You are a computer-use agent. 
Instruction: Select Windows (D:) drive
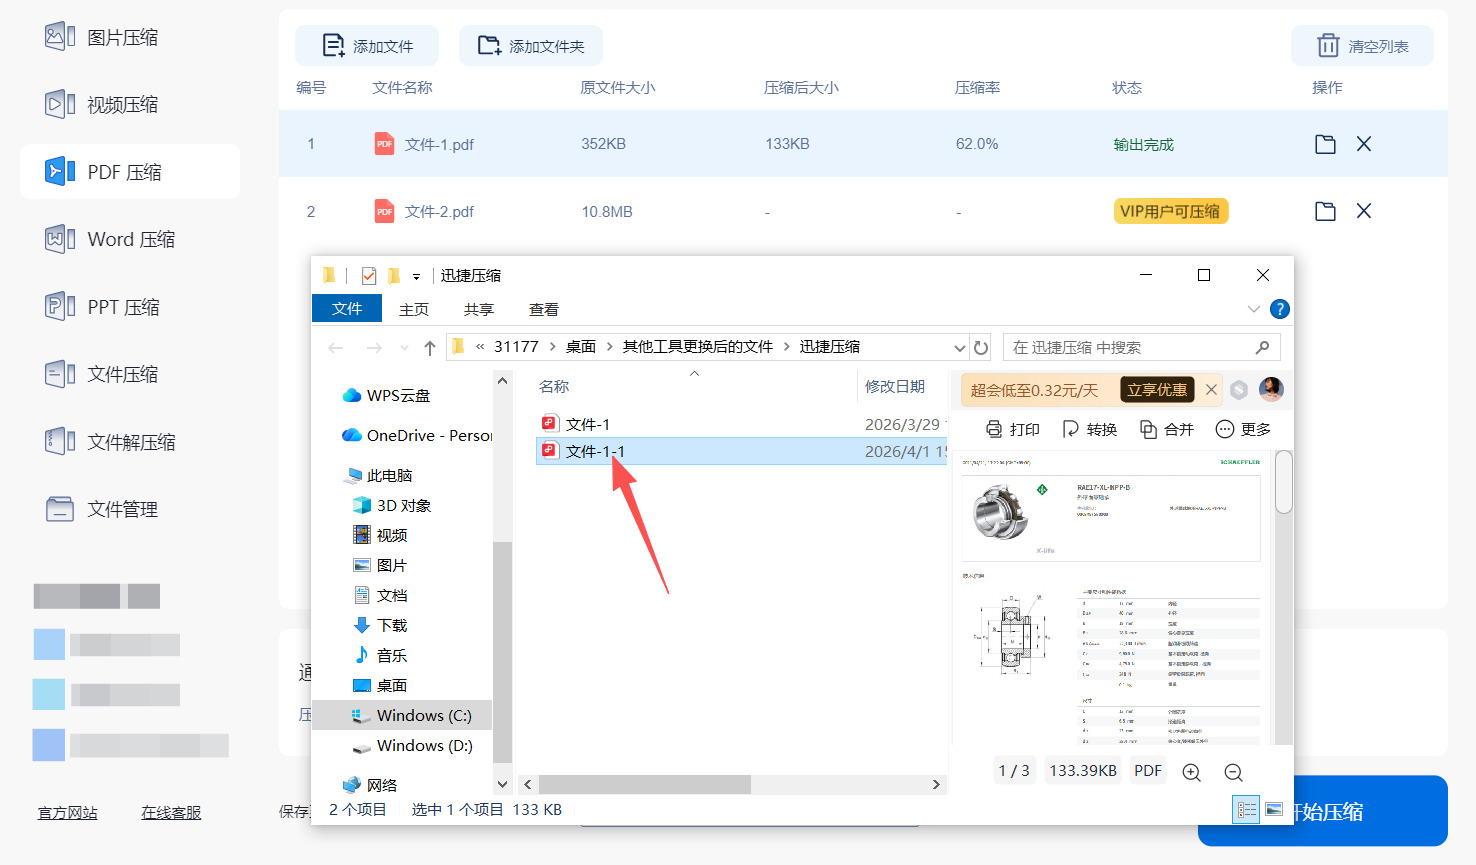[x=412, y=746]
